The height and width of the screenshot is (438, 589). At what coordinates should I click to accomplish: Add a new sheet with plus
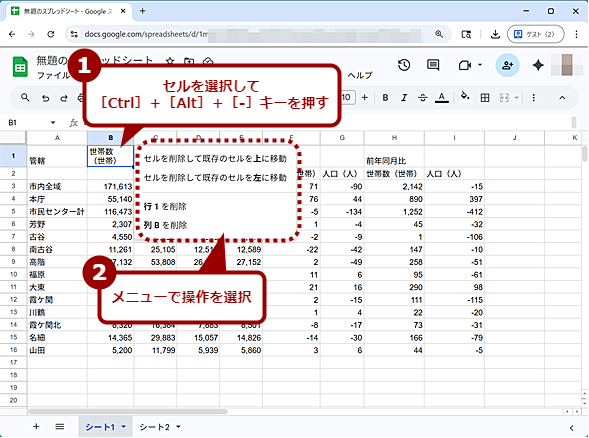tap(36, 426)
